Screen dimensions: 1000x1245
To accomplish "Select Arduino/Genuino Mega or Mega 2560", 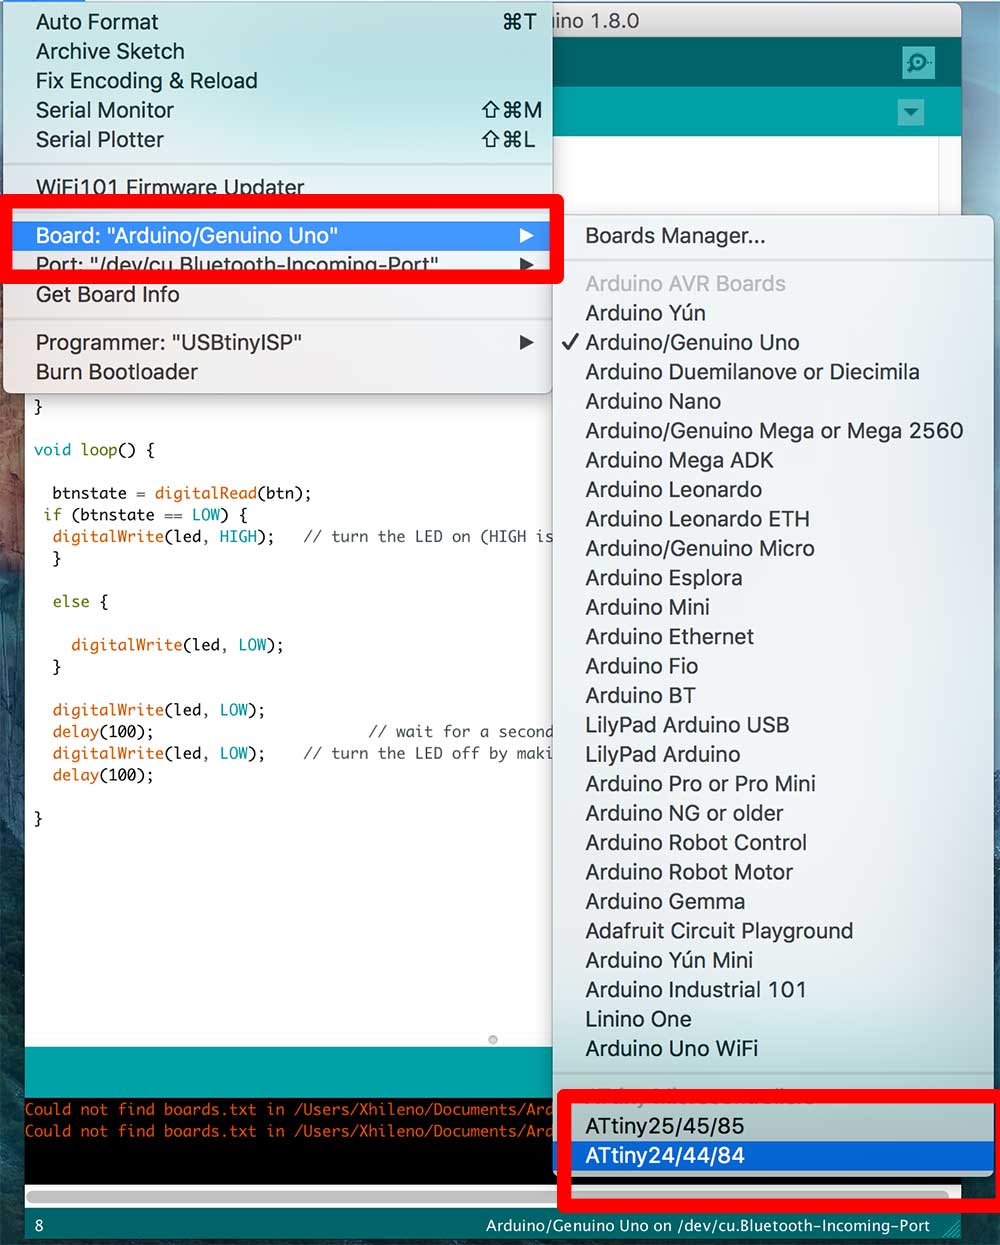I will click(773, 431).
